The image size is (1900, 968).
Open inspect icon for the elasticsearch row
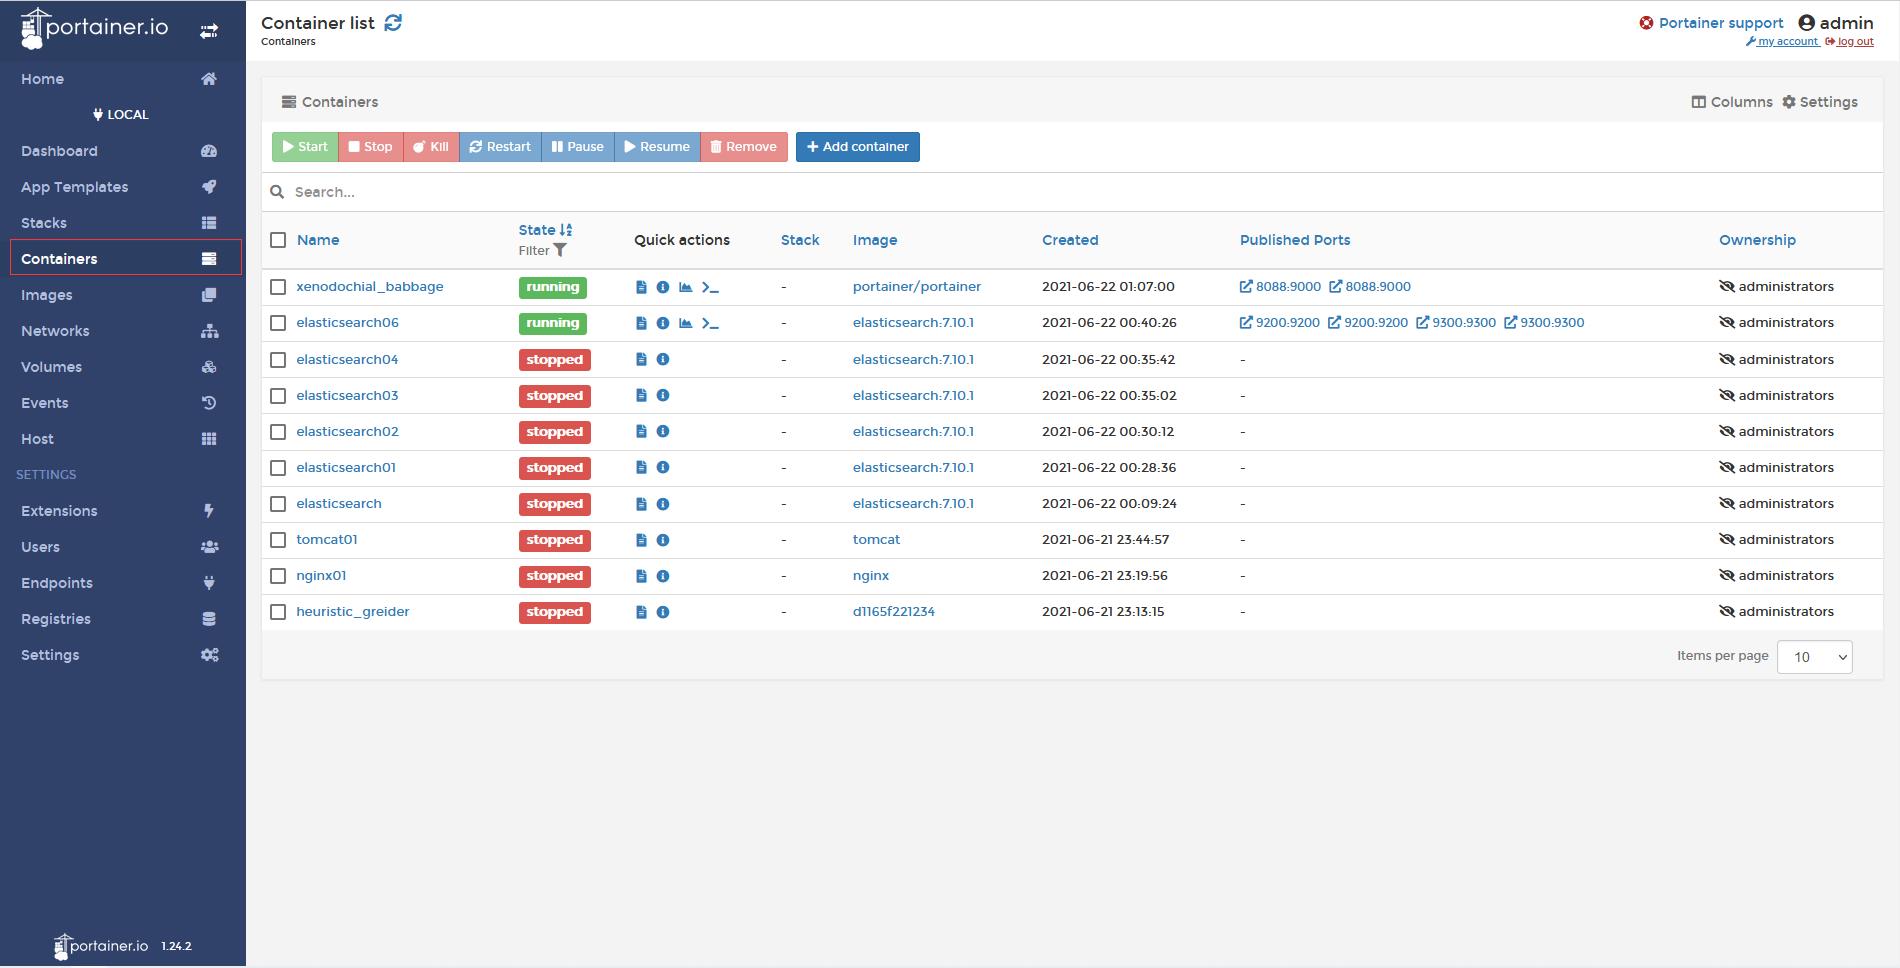click(662, 504)
